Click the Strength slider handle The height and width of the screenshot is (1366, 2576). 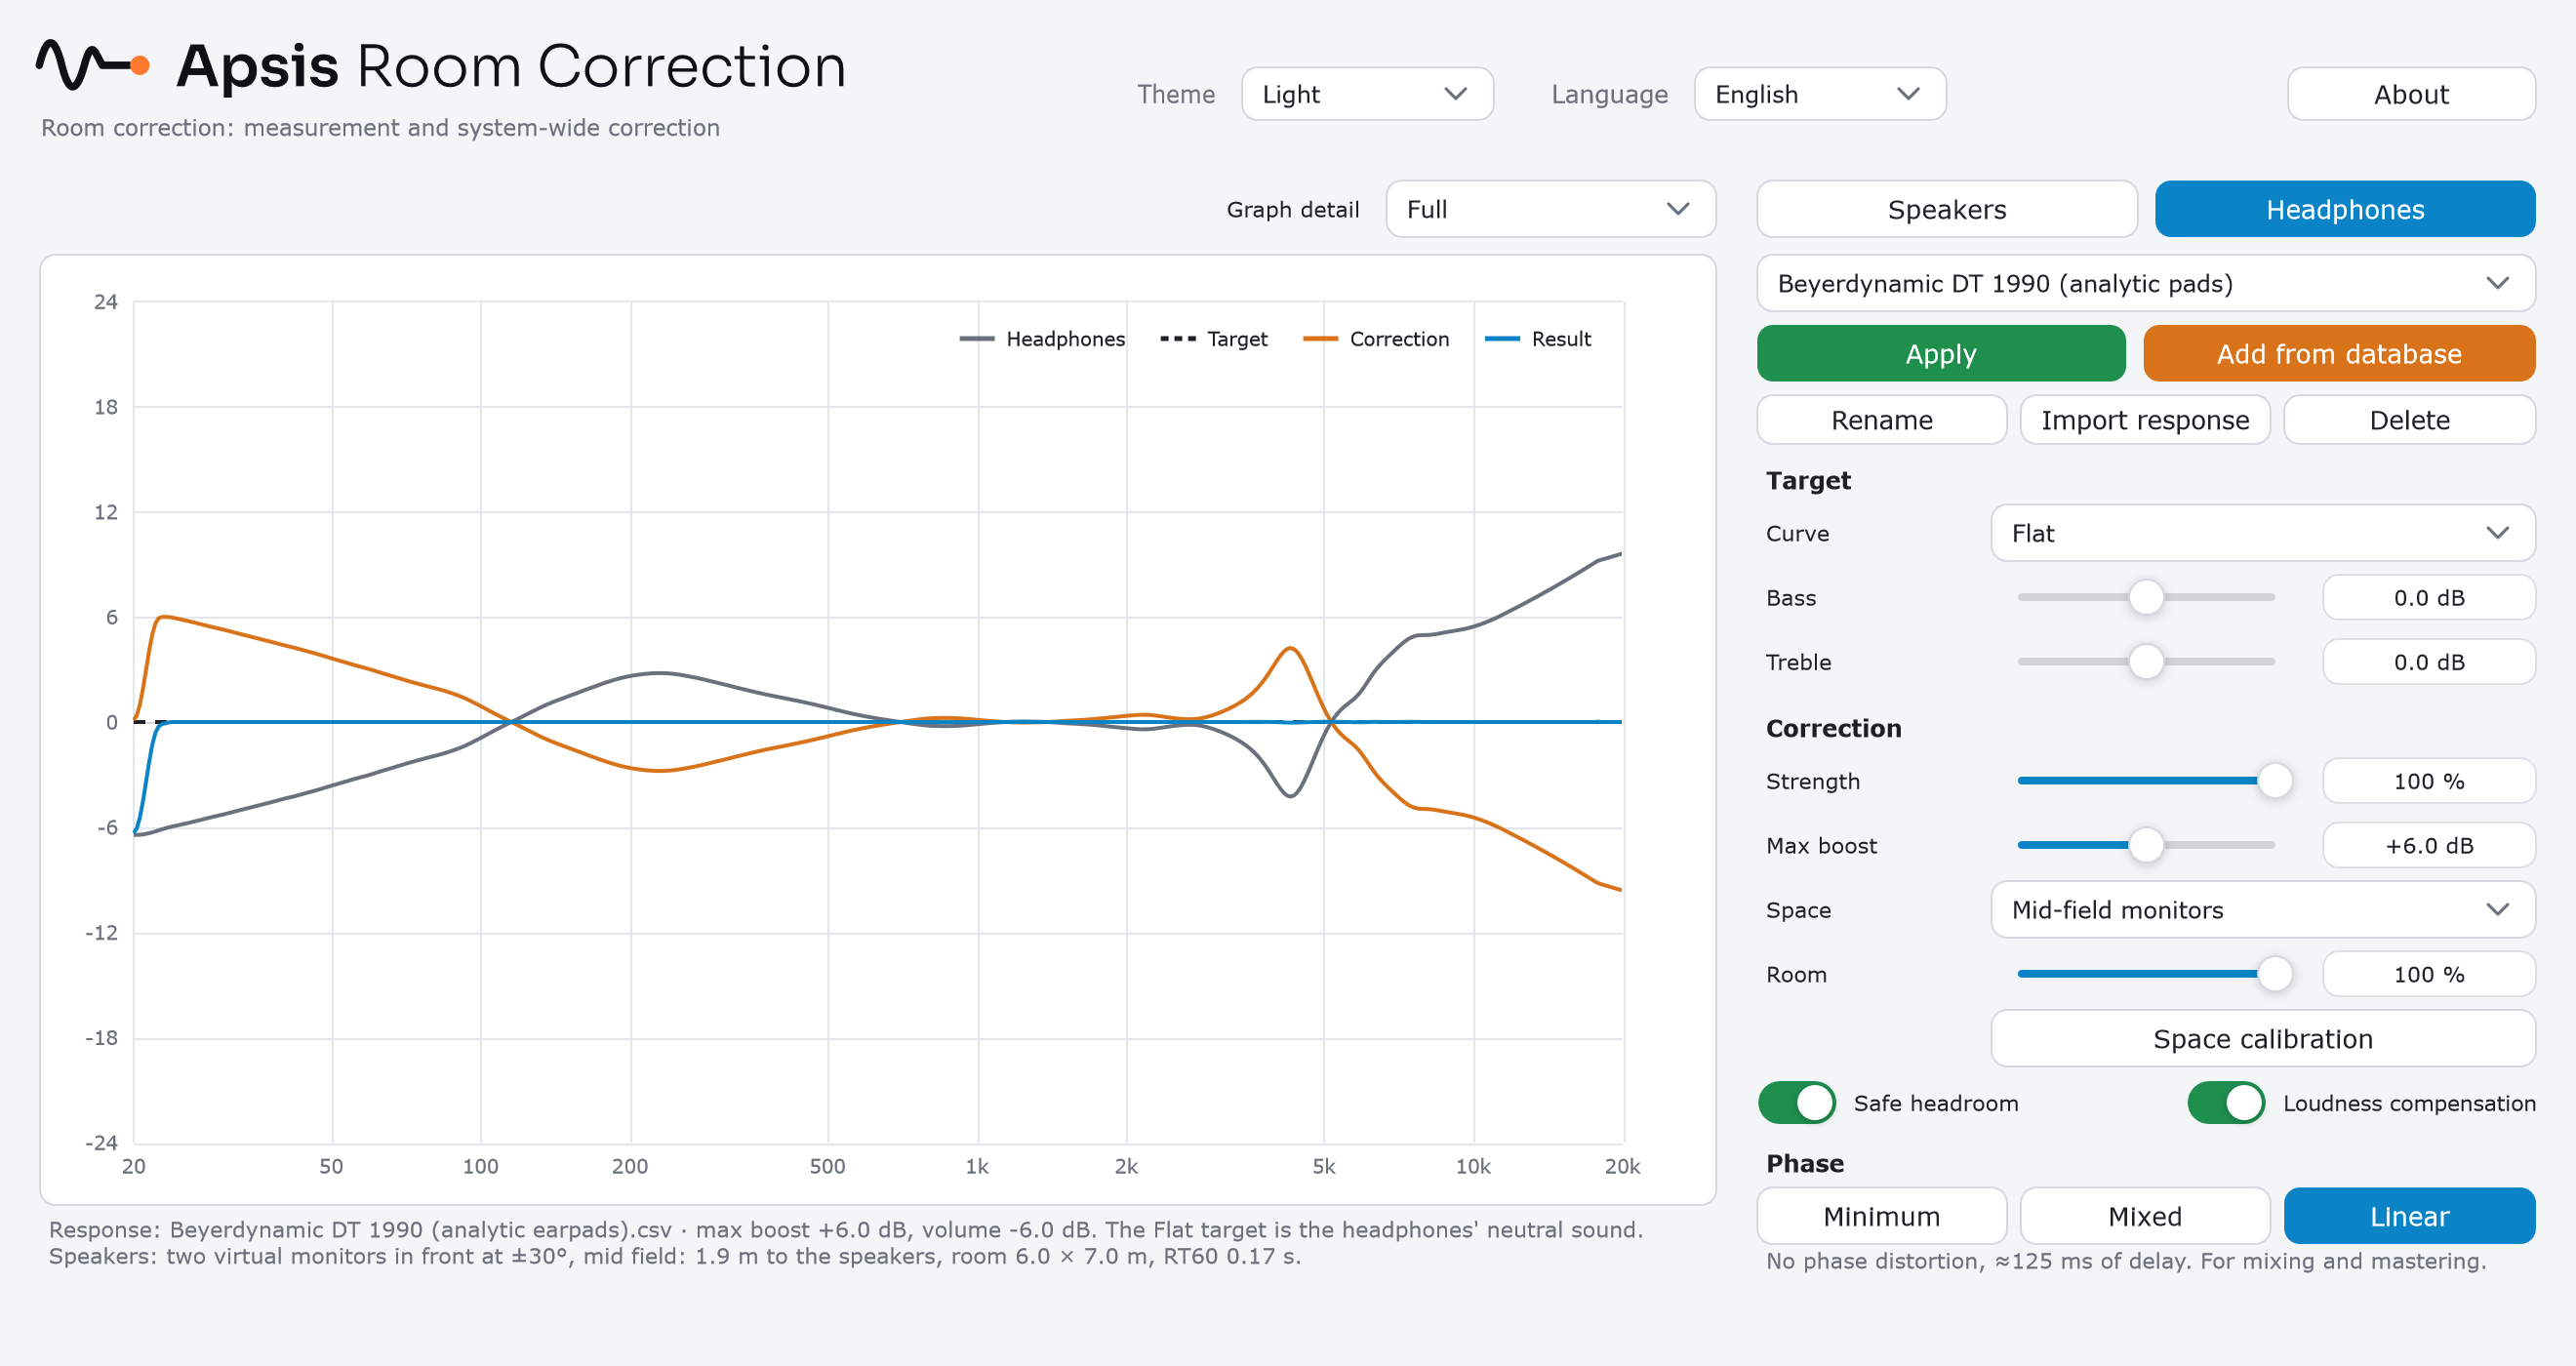[2275, 780]
